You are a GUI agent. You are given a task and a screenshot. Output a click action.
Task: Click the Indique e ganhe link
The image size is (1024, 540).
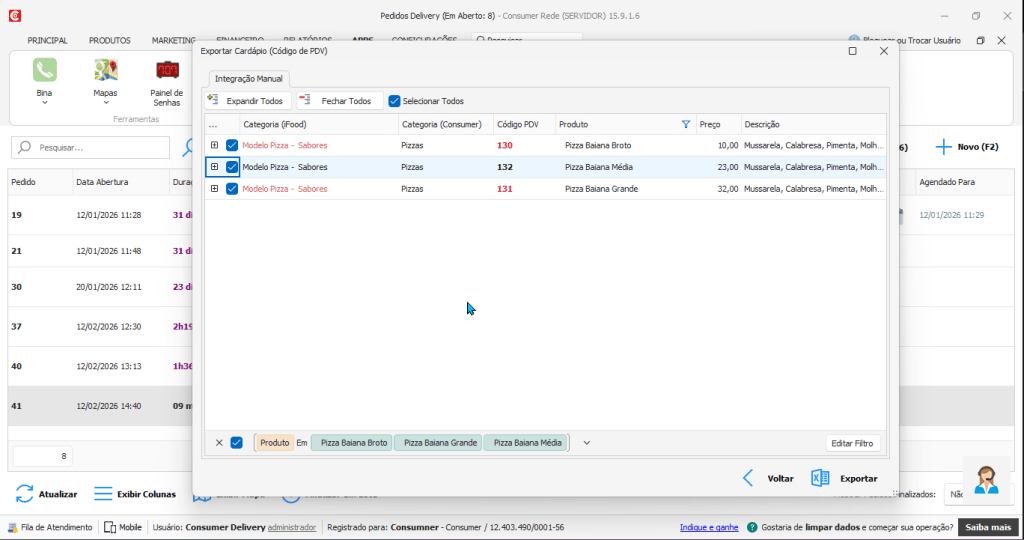click(x=709, y=527)
